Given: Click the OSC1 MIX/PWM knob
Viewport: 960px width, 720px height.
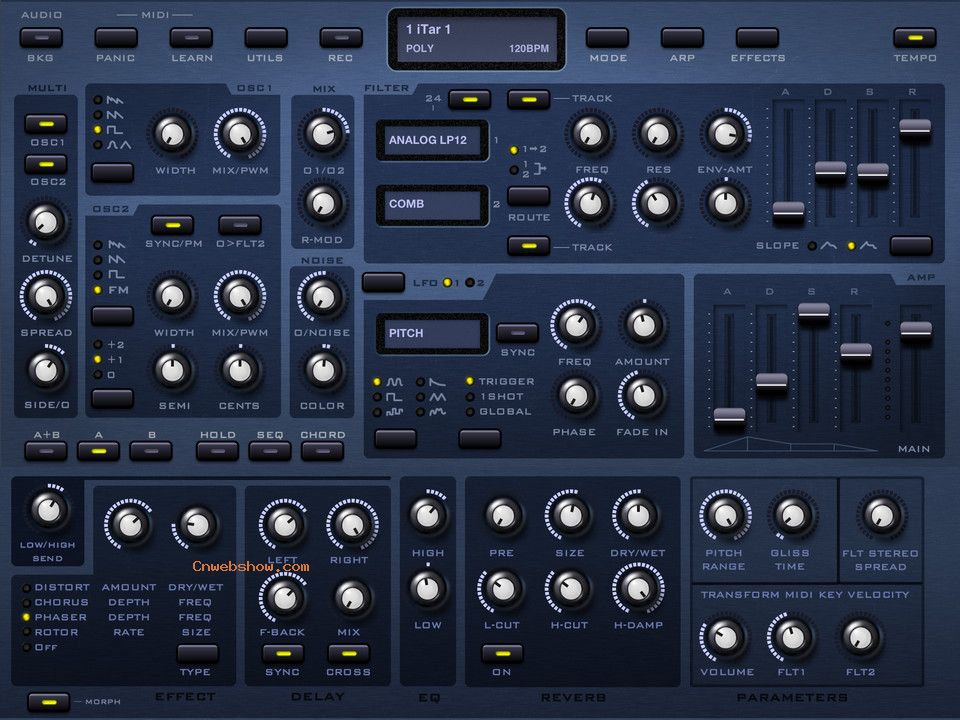Looking at the screenshot, I should [240, 133].
